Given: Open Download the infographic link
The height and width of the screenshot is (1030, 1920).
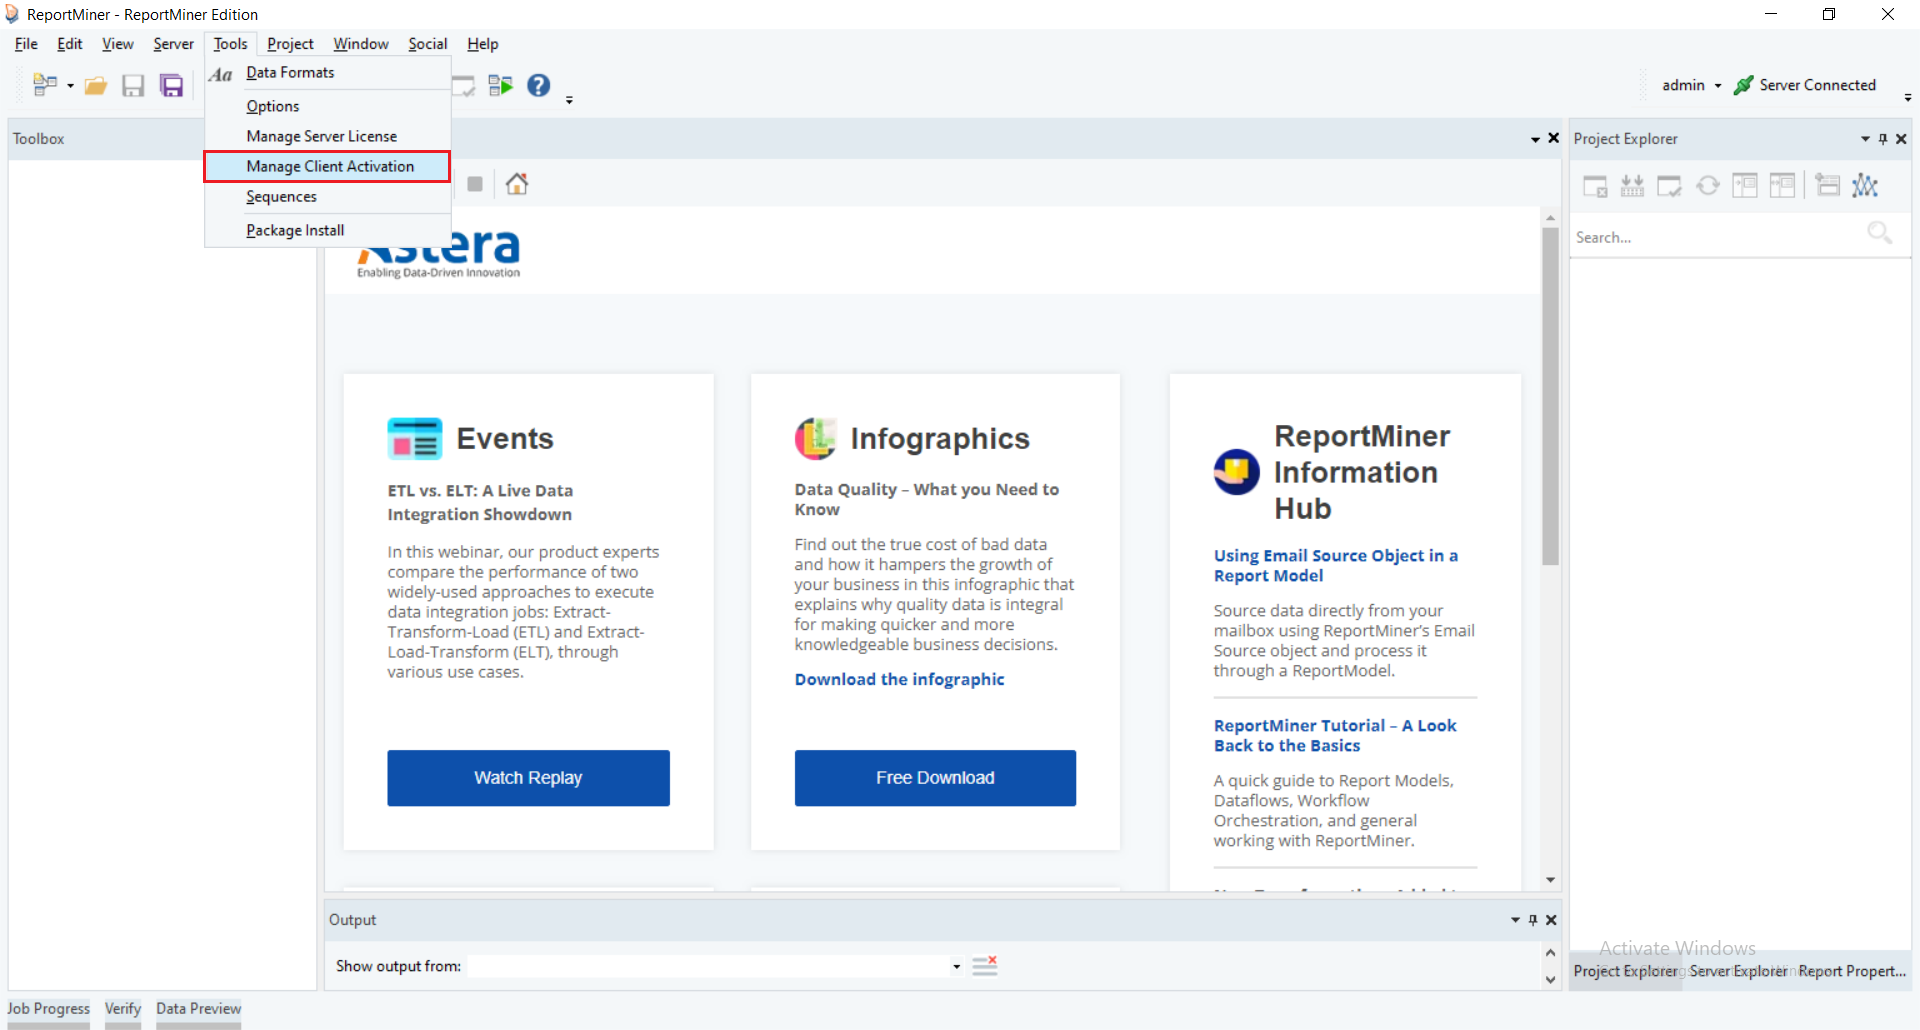Looking at the screenshot, I should tap(899, 679).
